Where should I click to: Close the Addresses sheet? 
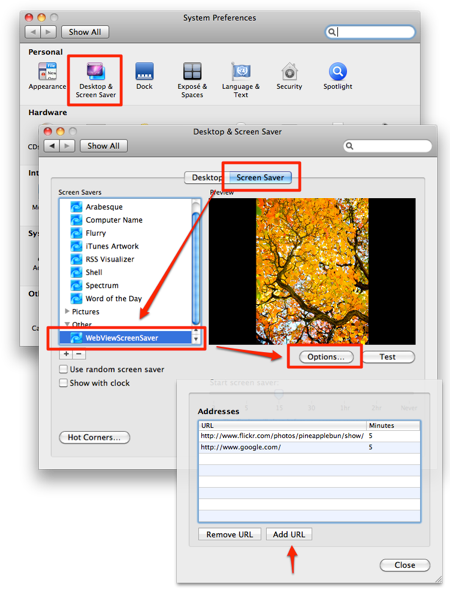pos(405,565)
